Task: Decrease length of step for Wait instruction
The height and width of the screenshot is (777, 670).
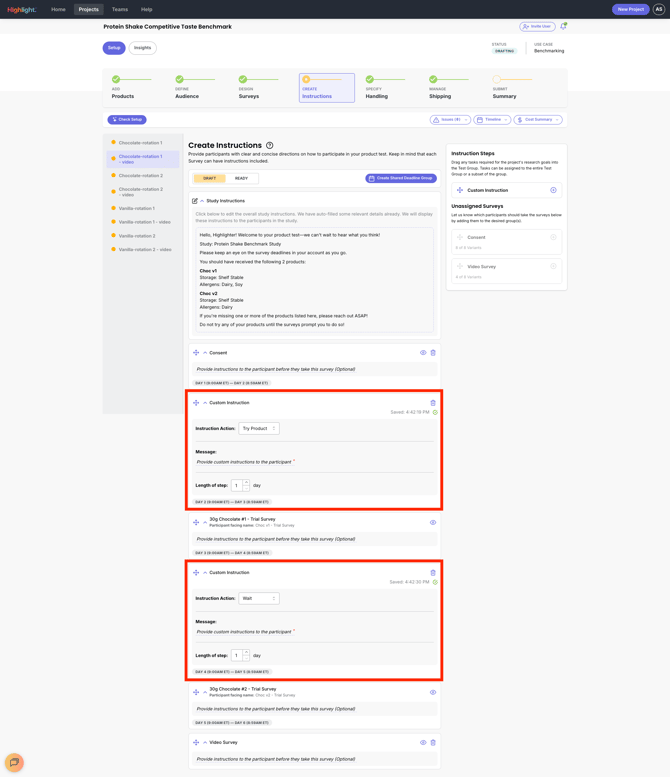Action: pyautogui.click(x=246, y=658)
